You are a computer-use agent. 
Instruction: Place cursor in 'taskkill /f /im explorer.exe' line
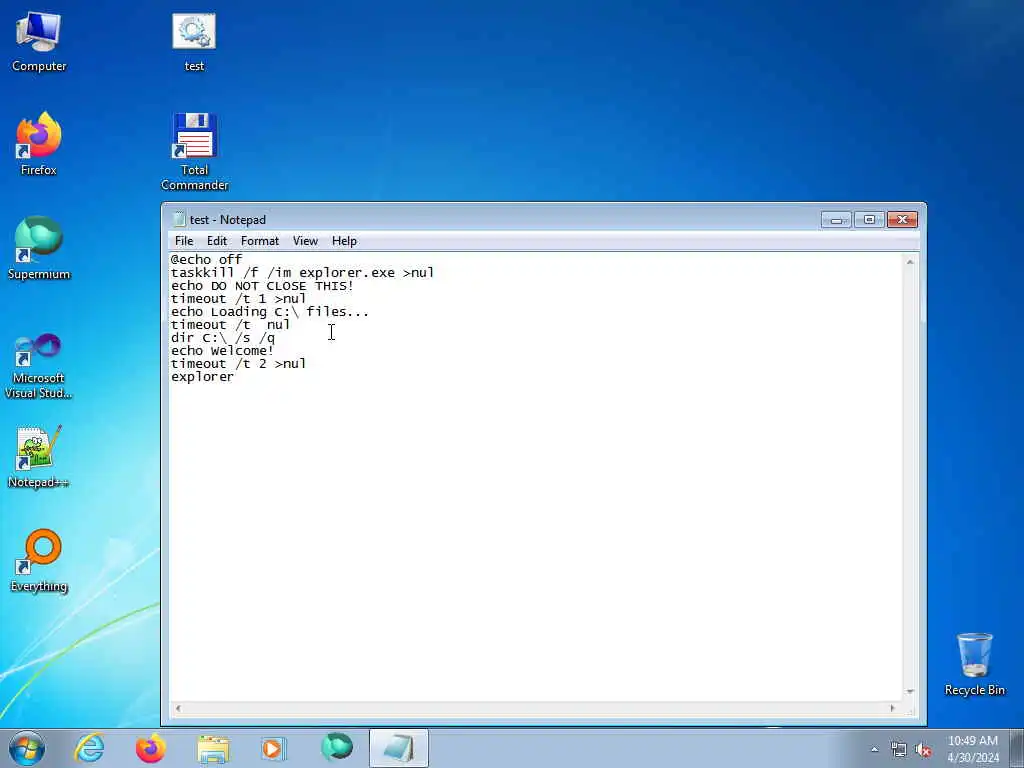[x=302, y=273]
